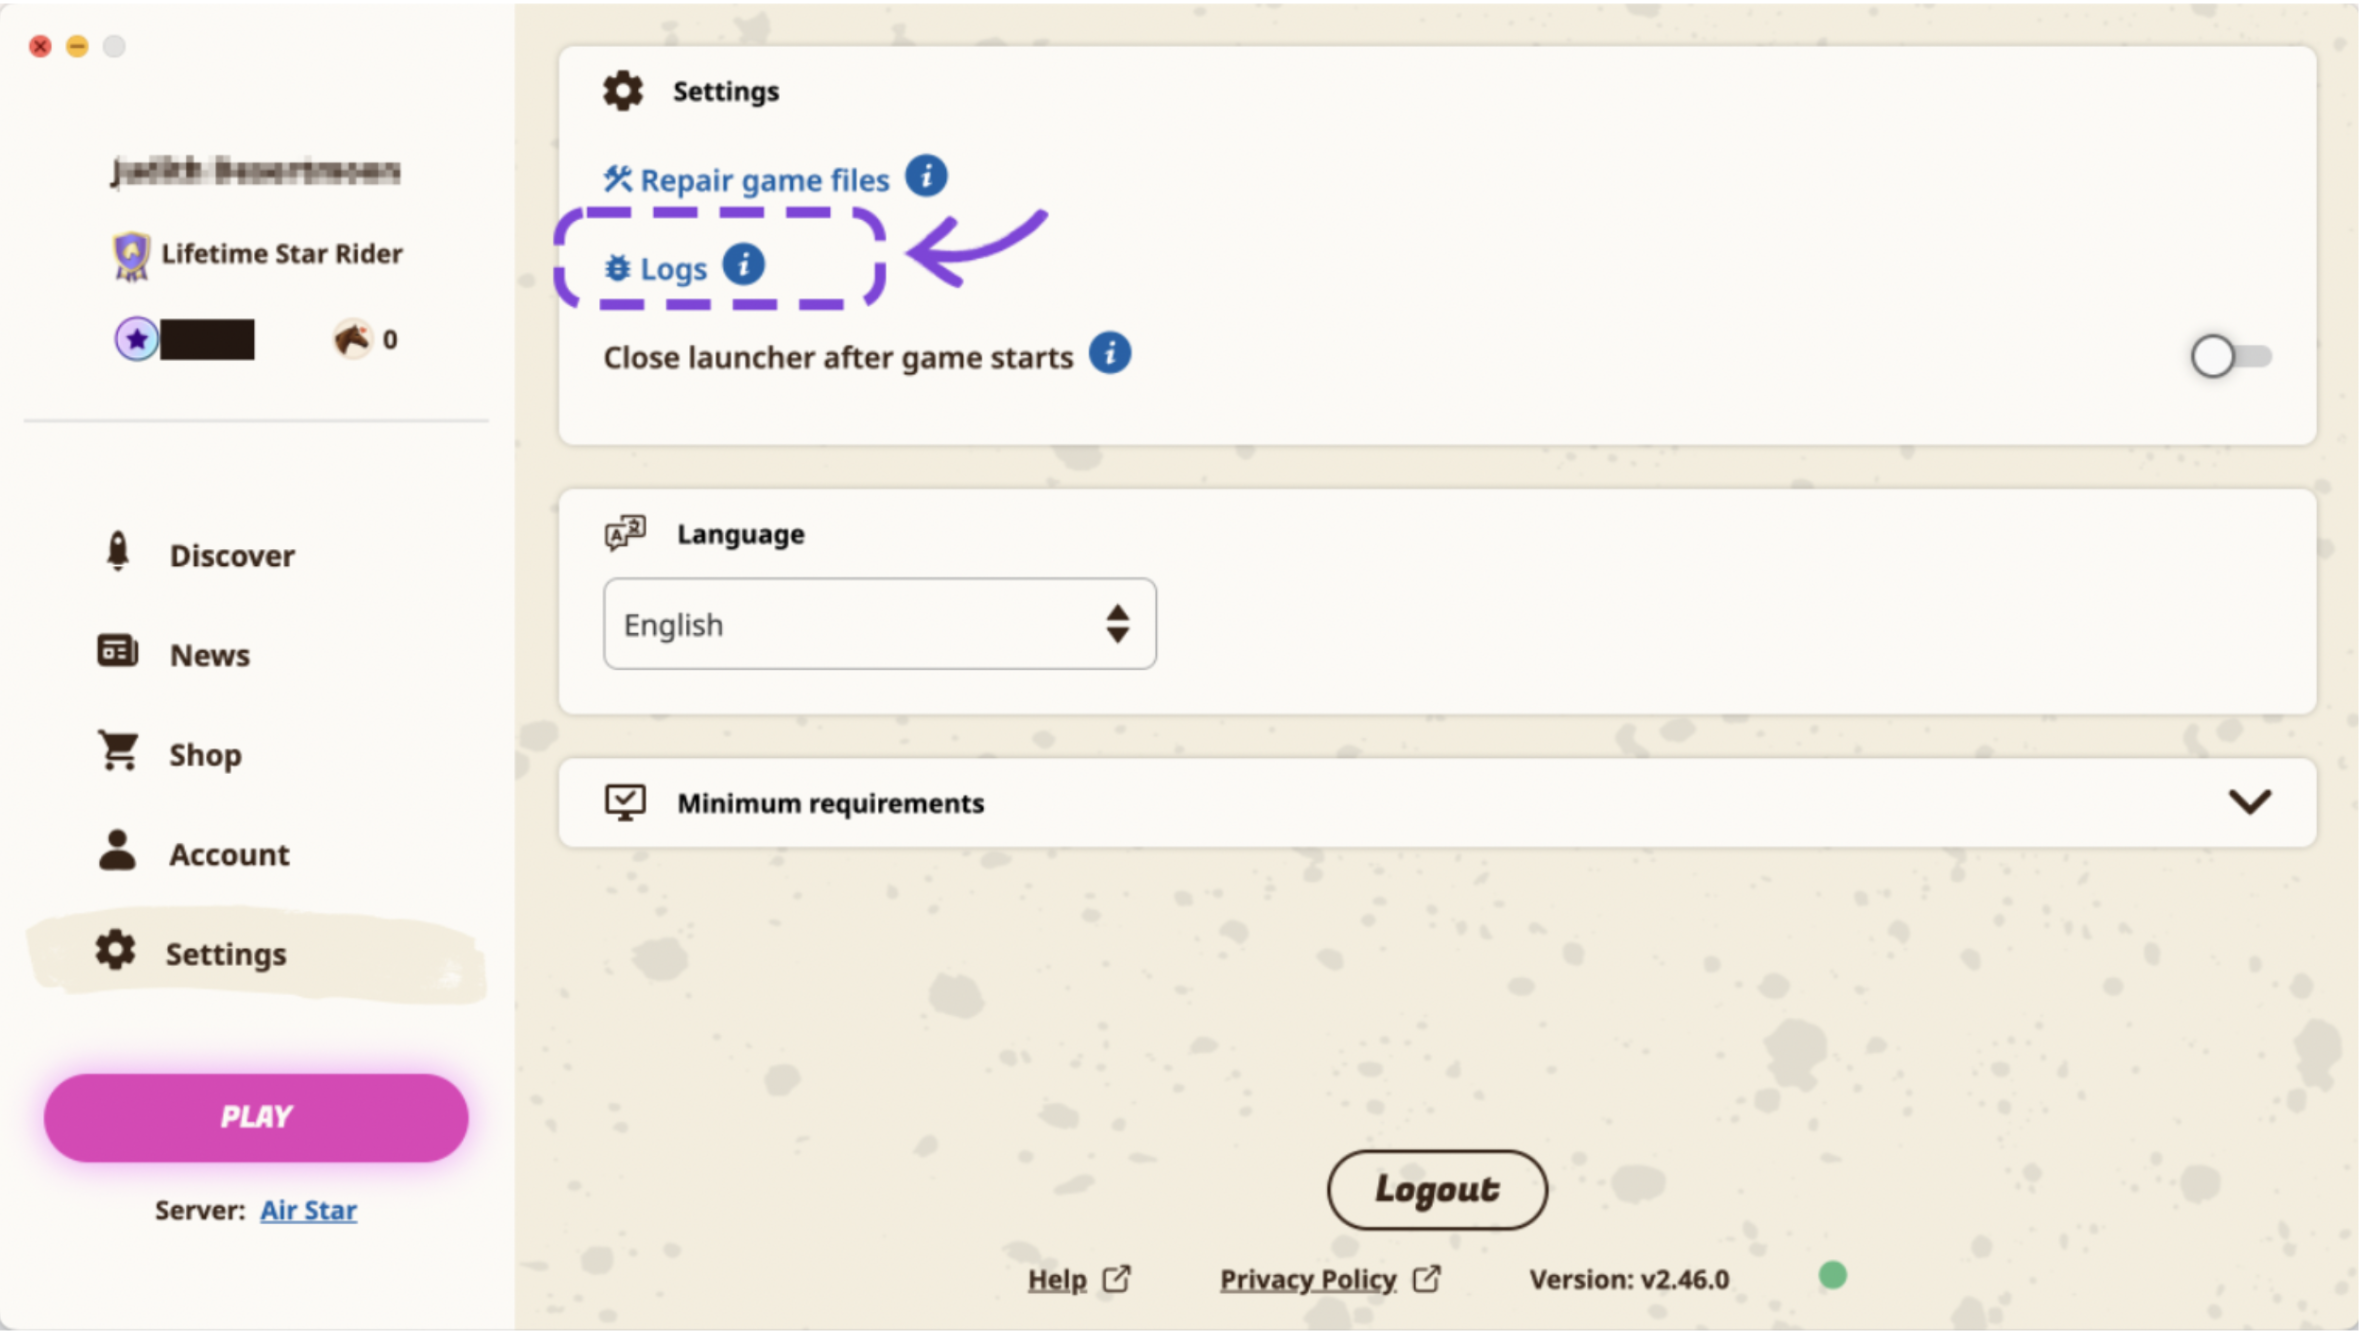This screenshot has height=1334, width=2360.
Task: Click the Logout button
Action: (1436, 1189)
